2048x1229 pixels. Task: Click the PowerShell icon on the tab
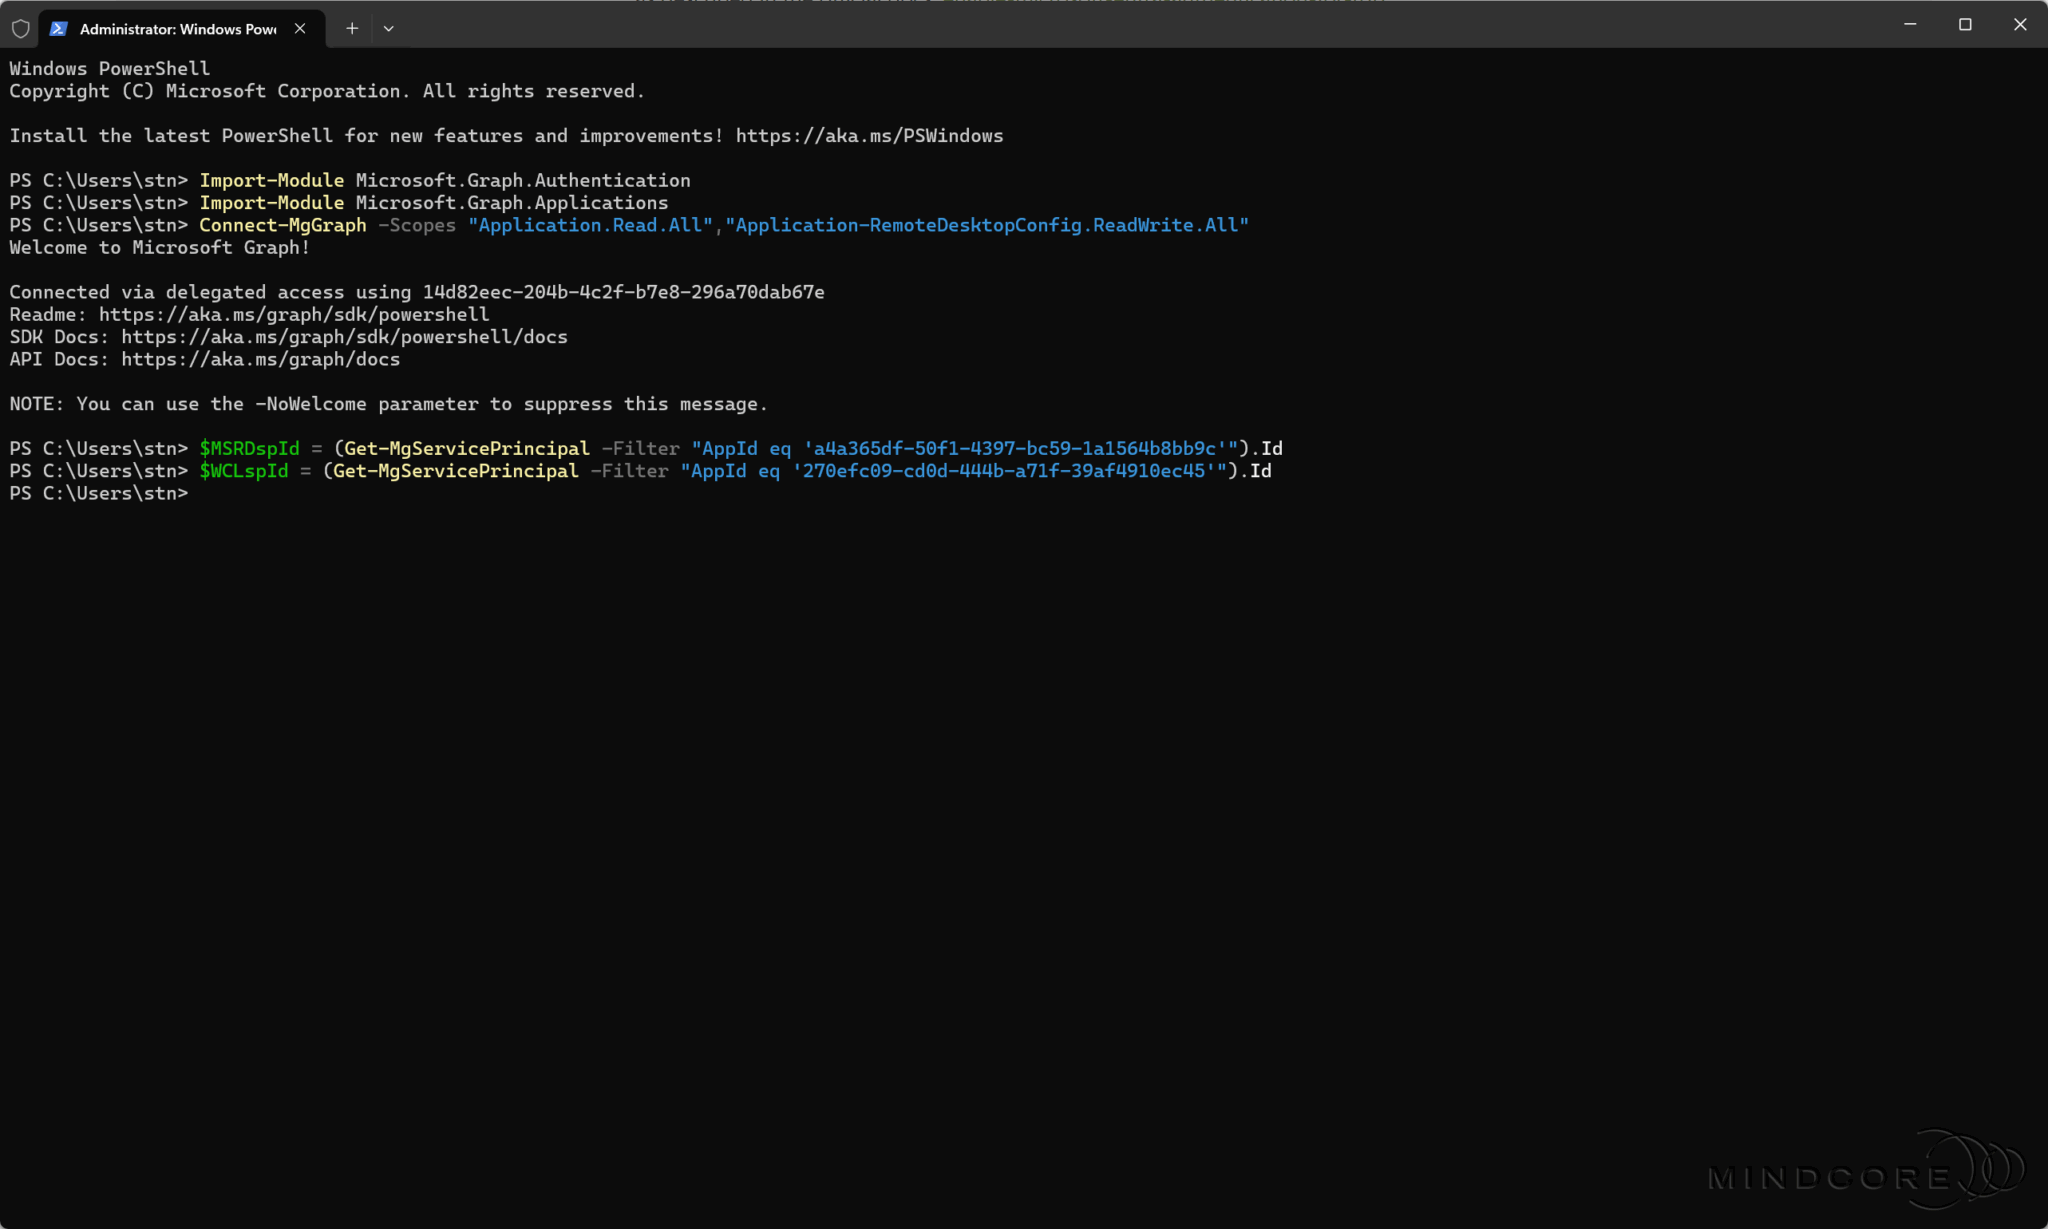point(59,29)
